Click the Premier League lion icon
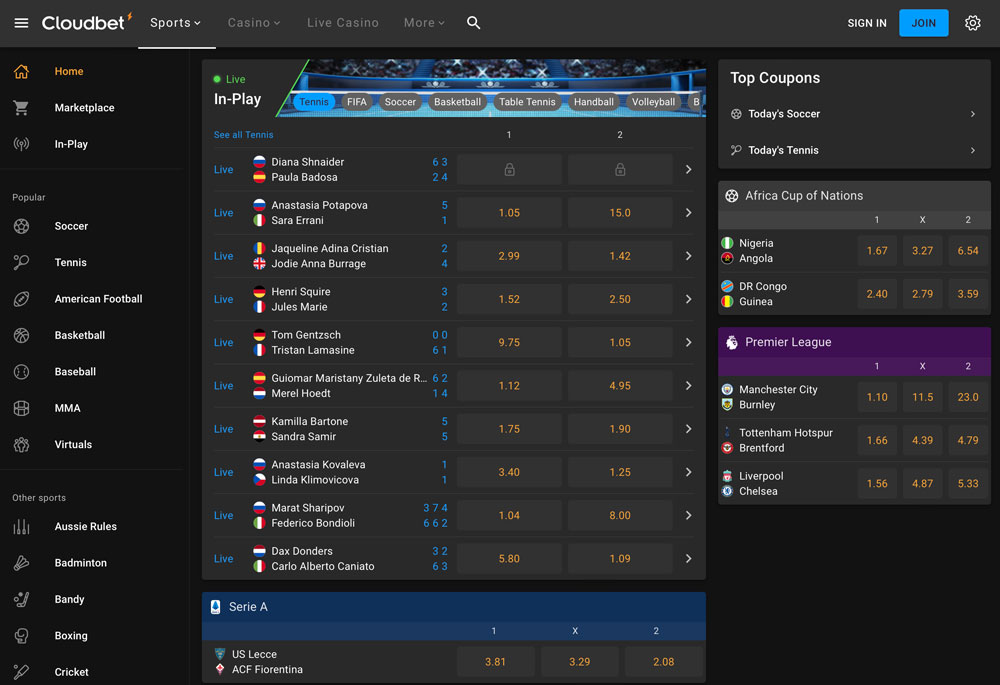Screen dimensions: 1000x685 (x=732, y=342)
